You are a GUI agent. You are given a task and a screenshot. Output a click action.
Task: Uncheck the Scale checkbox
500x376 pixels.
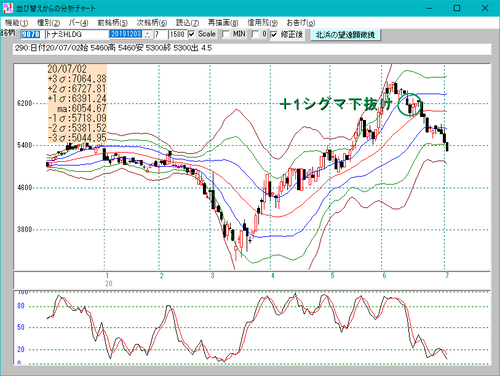point(192,34)
